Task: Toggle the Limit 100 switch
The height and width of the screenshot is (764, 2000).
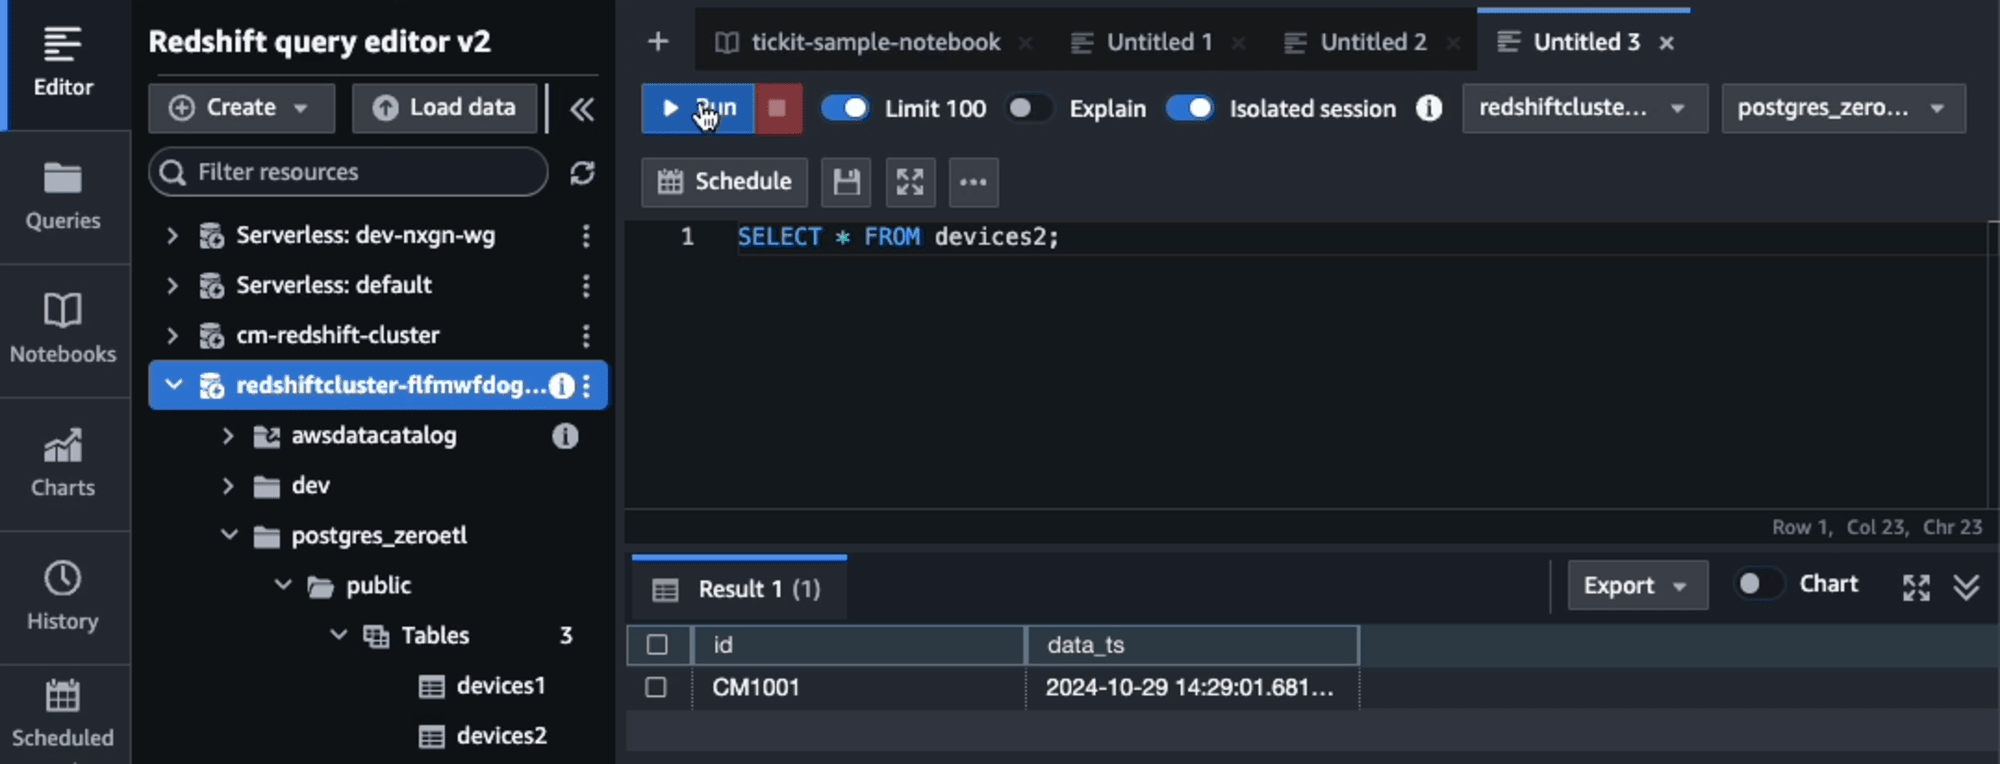Action: 845,108
